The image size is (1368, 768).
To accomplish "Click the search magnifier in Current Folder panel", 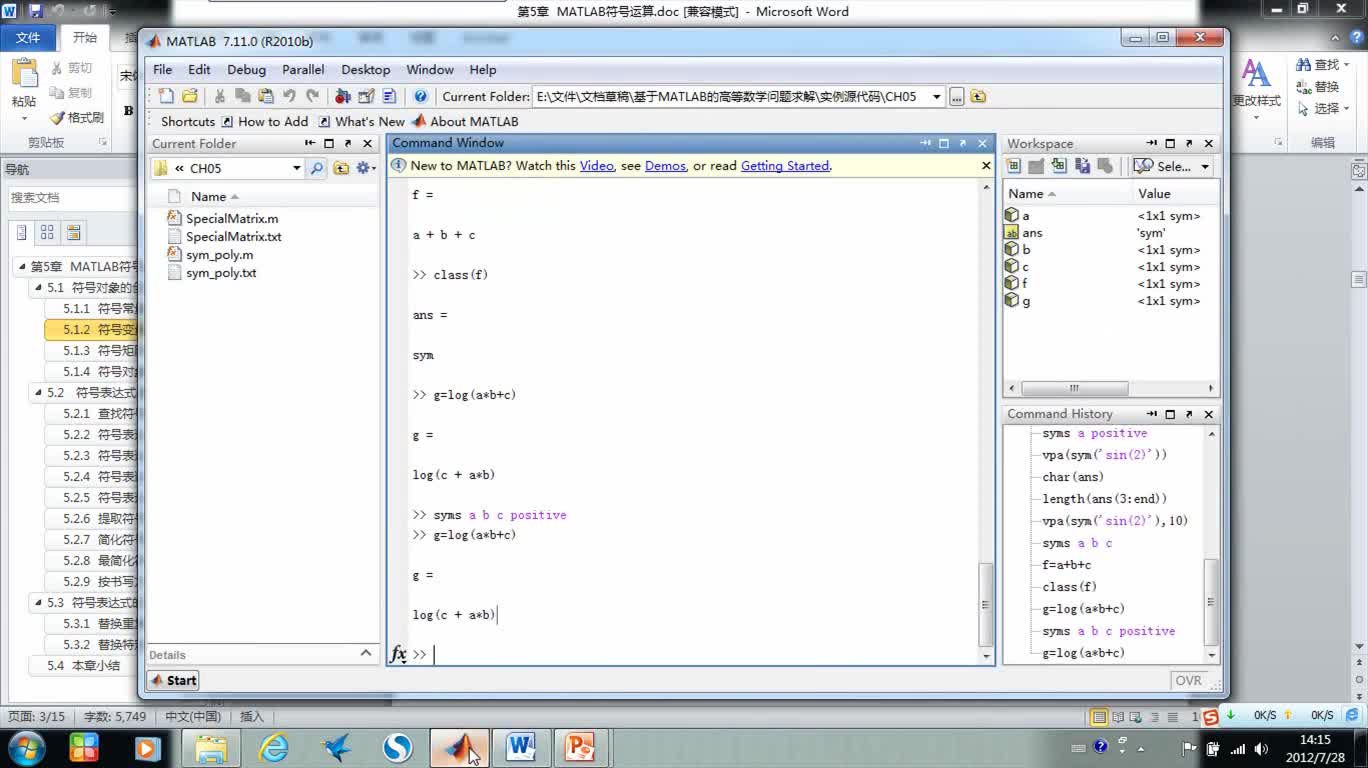I will 317,168.
